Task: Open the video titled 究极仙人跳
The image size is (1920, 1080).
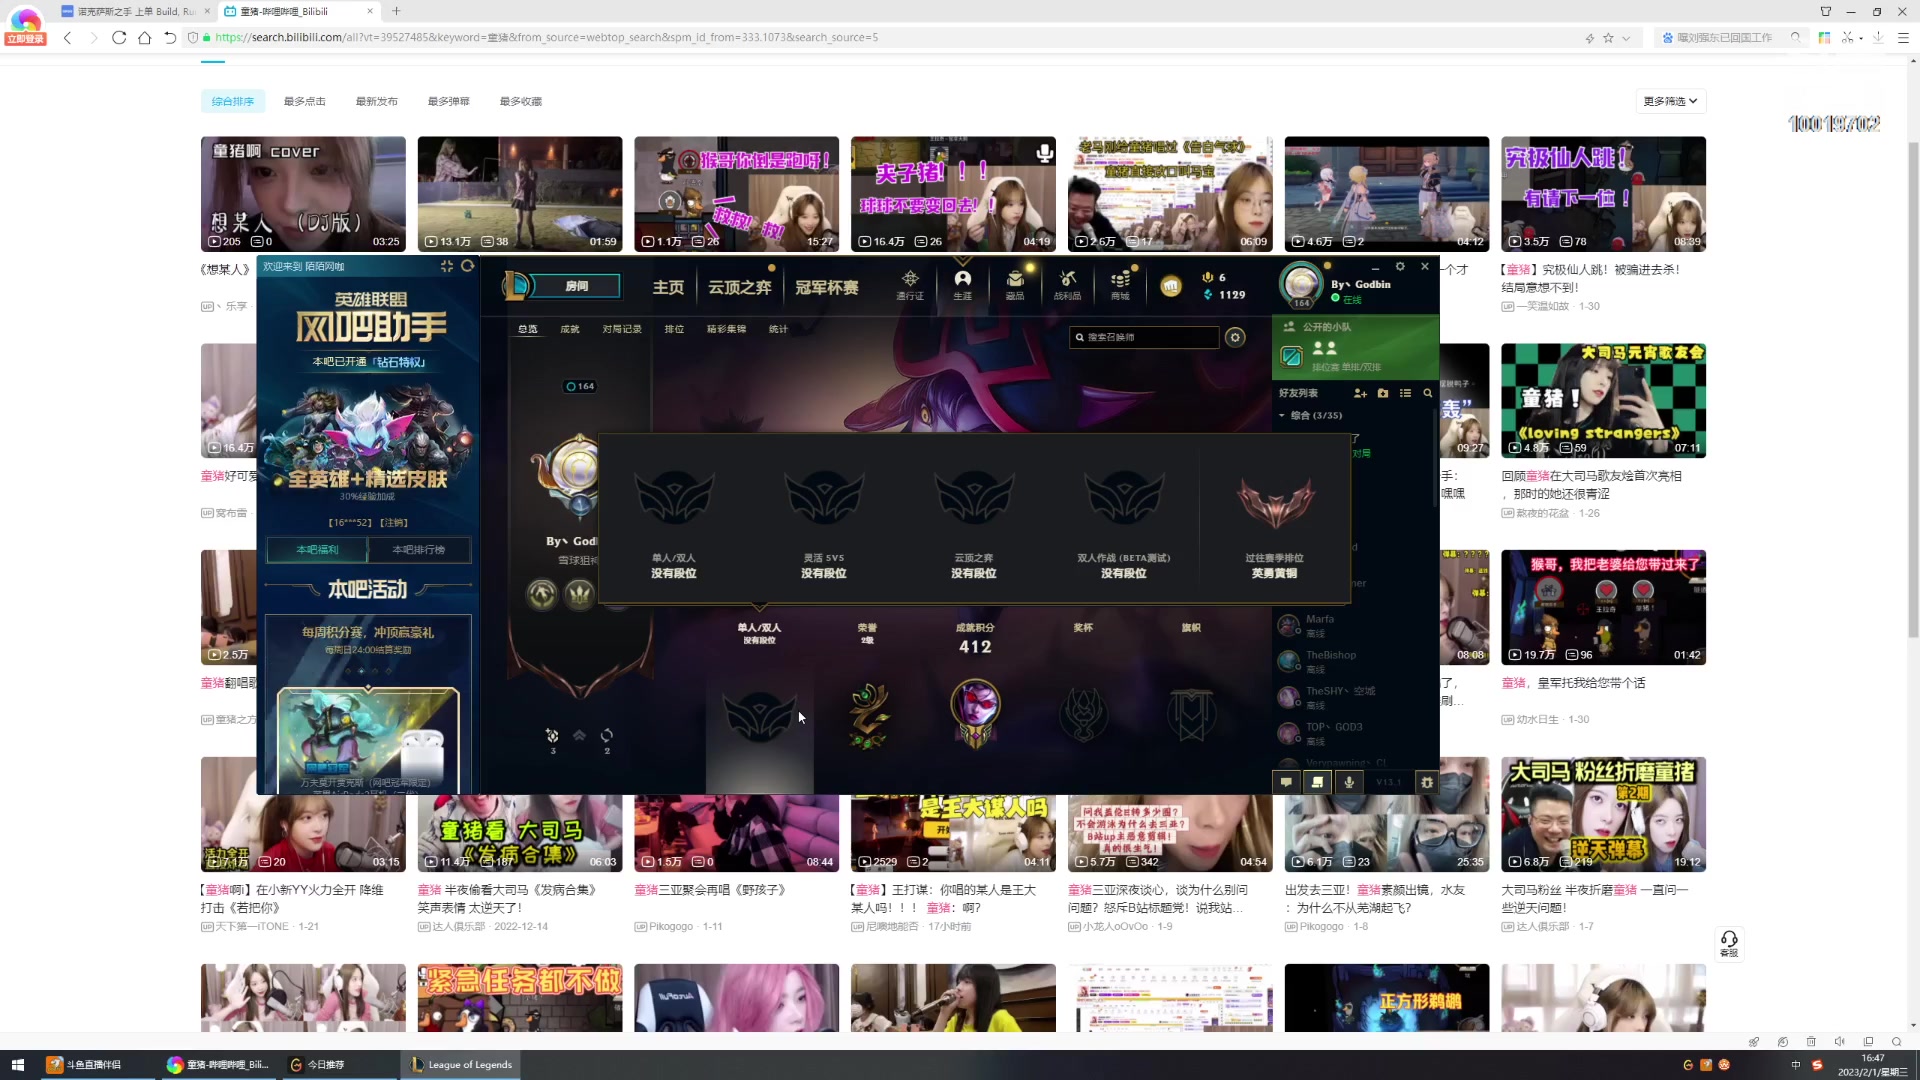Action: (1603, 194)
